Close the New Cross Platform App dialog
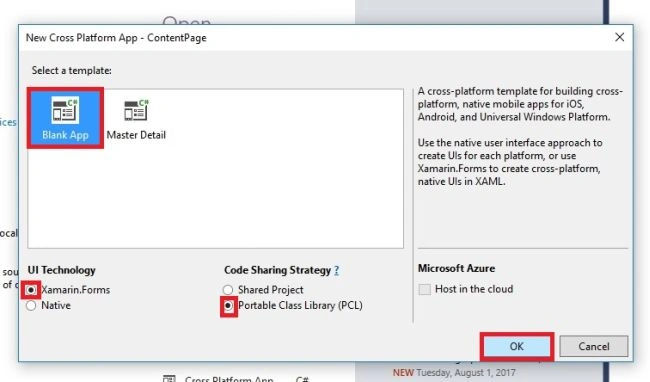This screenshot has width=650, height=382. [x=620, y=37]
